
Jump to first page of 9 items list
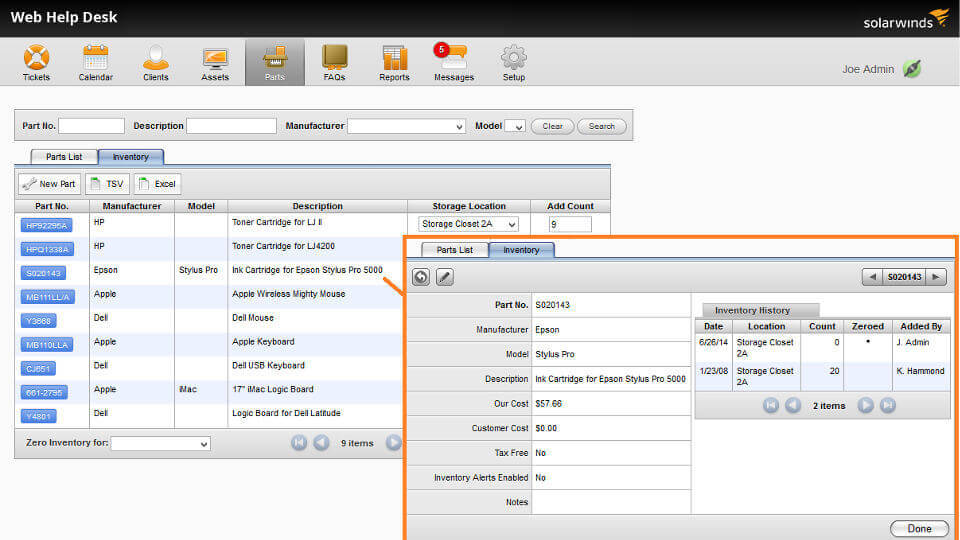tap(299, 443)
